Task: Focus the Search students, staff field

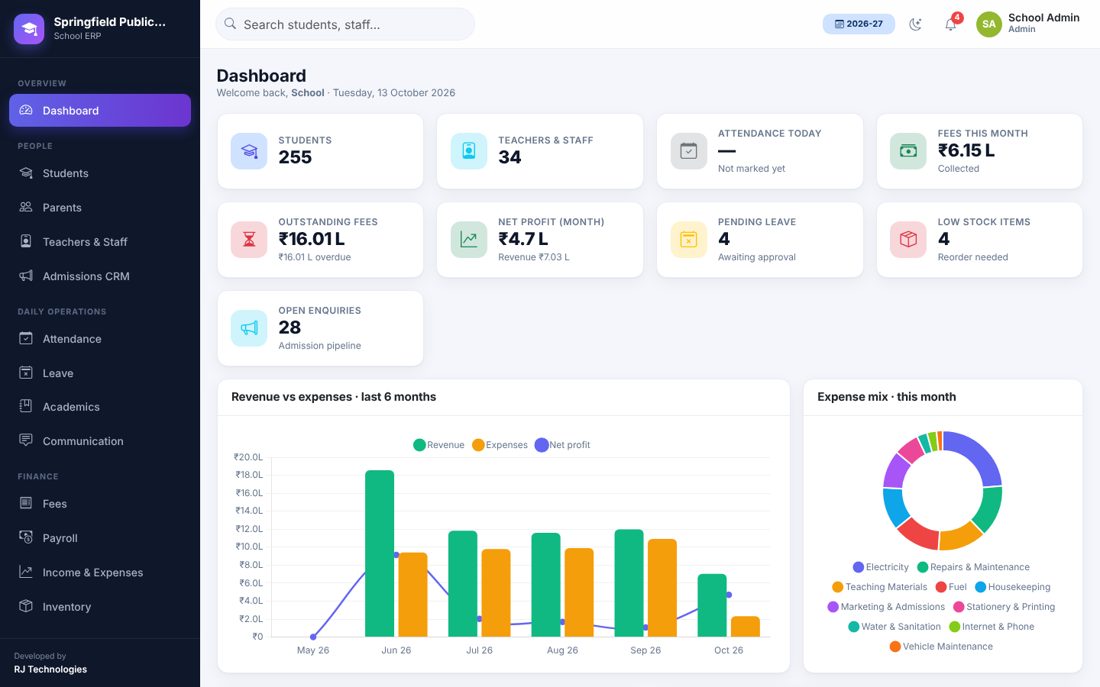Action: coord(345,25)
